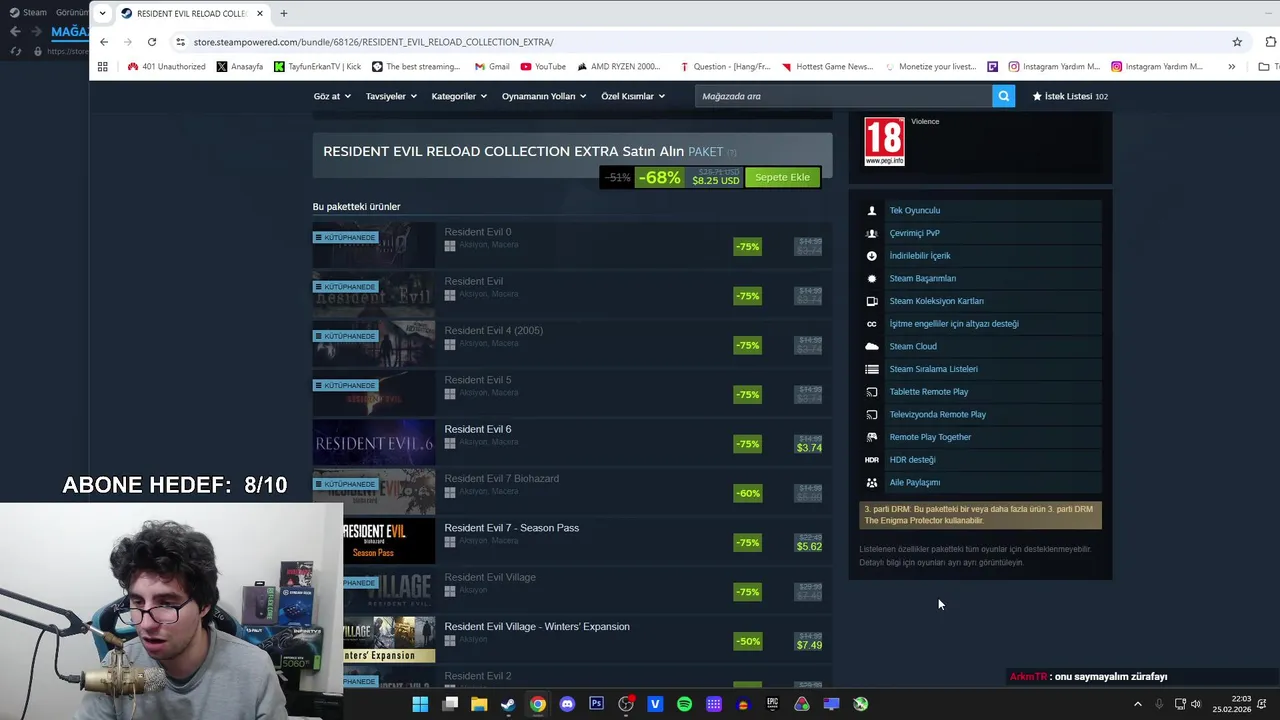
Task: Open the Hottest Game News bookmark
Action: pos(828,67)
